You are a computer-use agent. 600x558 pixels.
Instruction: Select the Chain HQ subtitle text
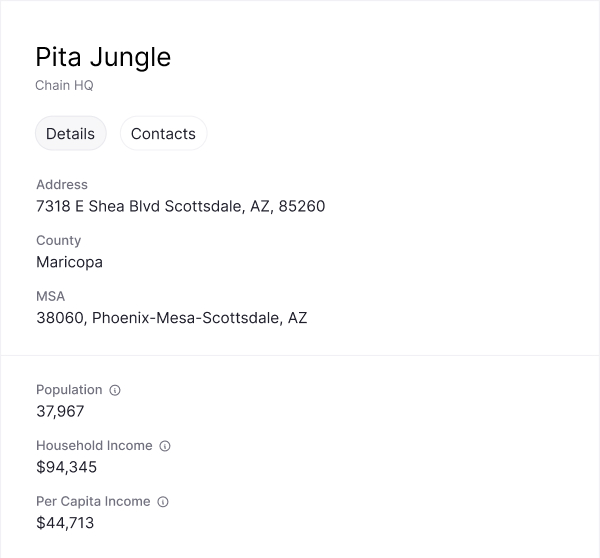(64, 85)
